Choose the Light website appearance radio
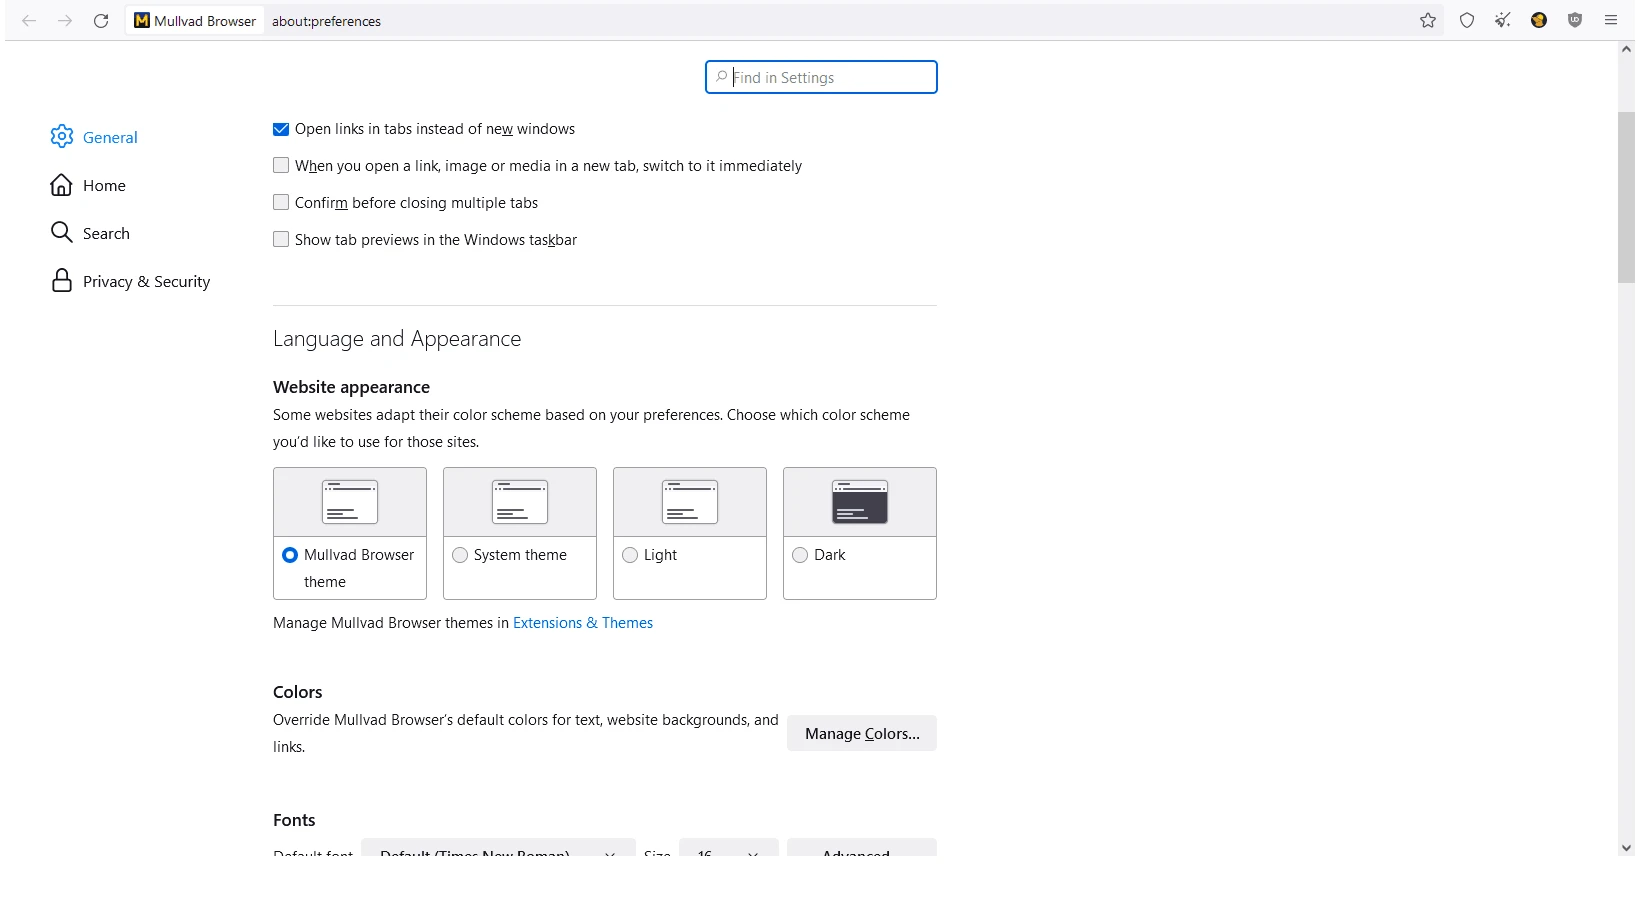Image resolution: width=1640 pixels, height=910 pixels. 630,555
